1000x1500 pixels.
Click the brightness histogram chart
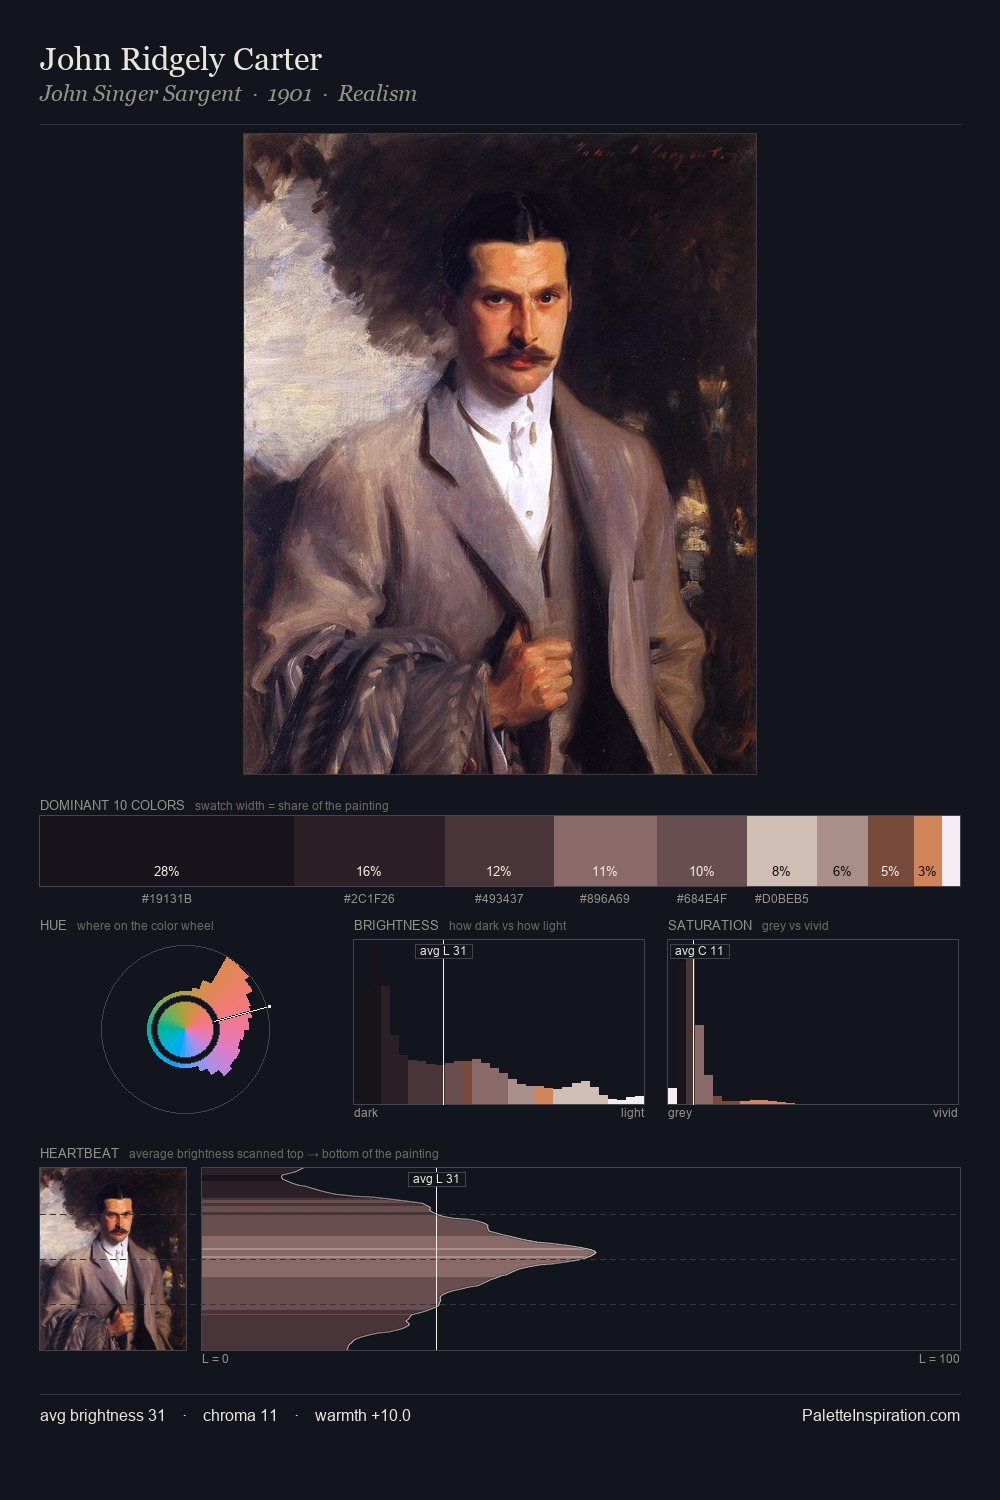[499, 1022]
